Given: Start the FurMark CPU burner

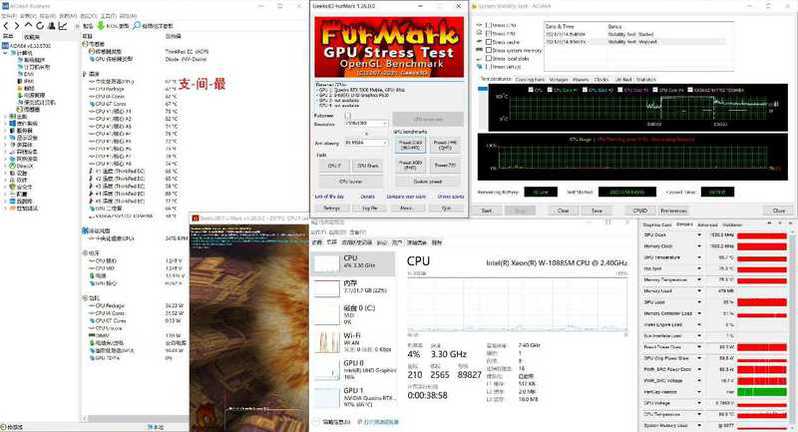Looking at the screenshot, I should [351, 181].
